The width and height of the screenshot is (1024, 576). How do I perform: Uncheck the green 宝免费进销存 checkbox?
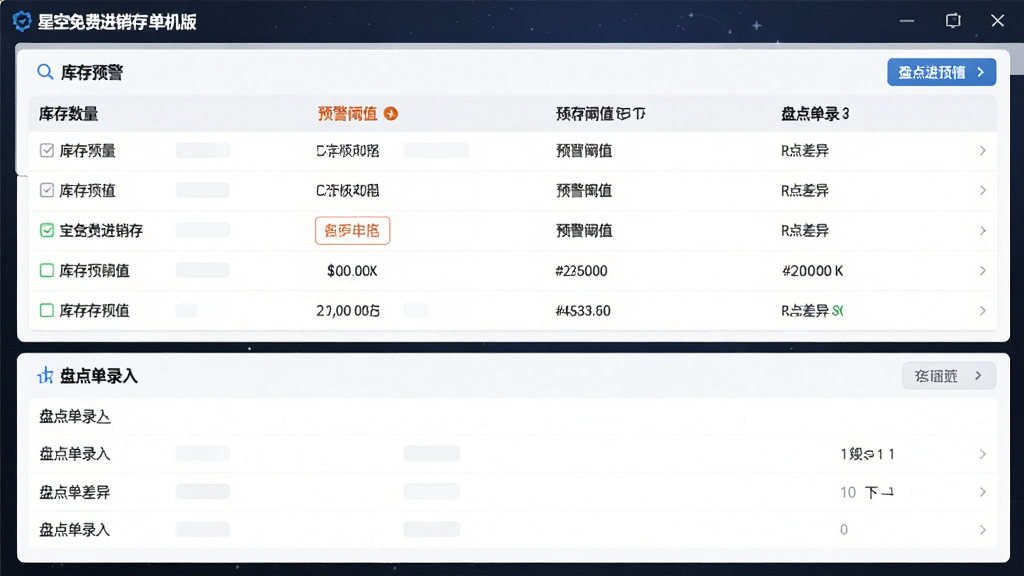(46, 230)
